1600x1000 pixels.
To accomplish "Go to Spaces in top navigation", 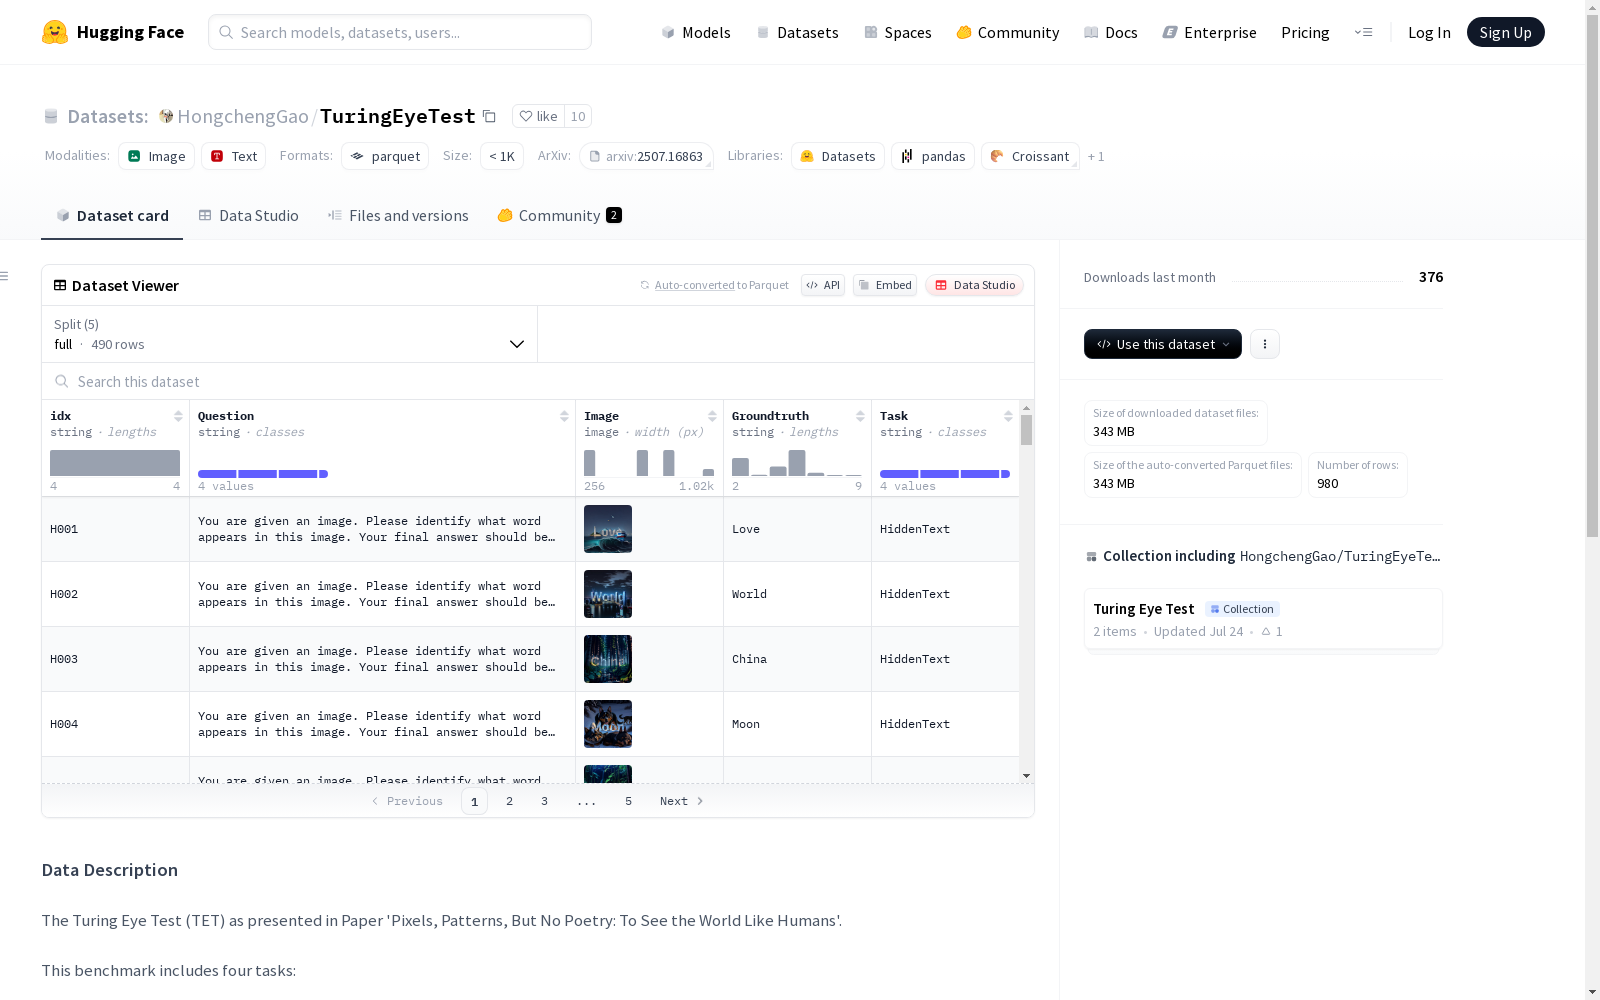I will [x=898, y=32].
